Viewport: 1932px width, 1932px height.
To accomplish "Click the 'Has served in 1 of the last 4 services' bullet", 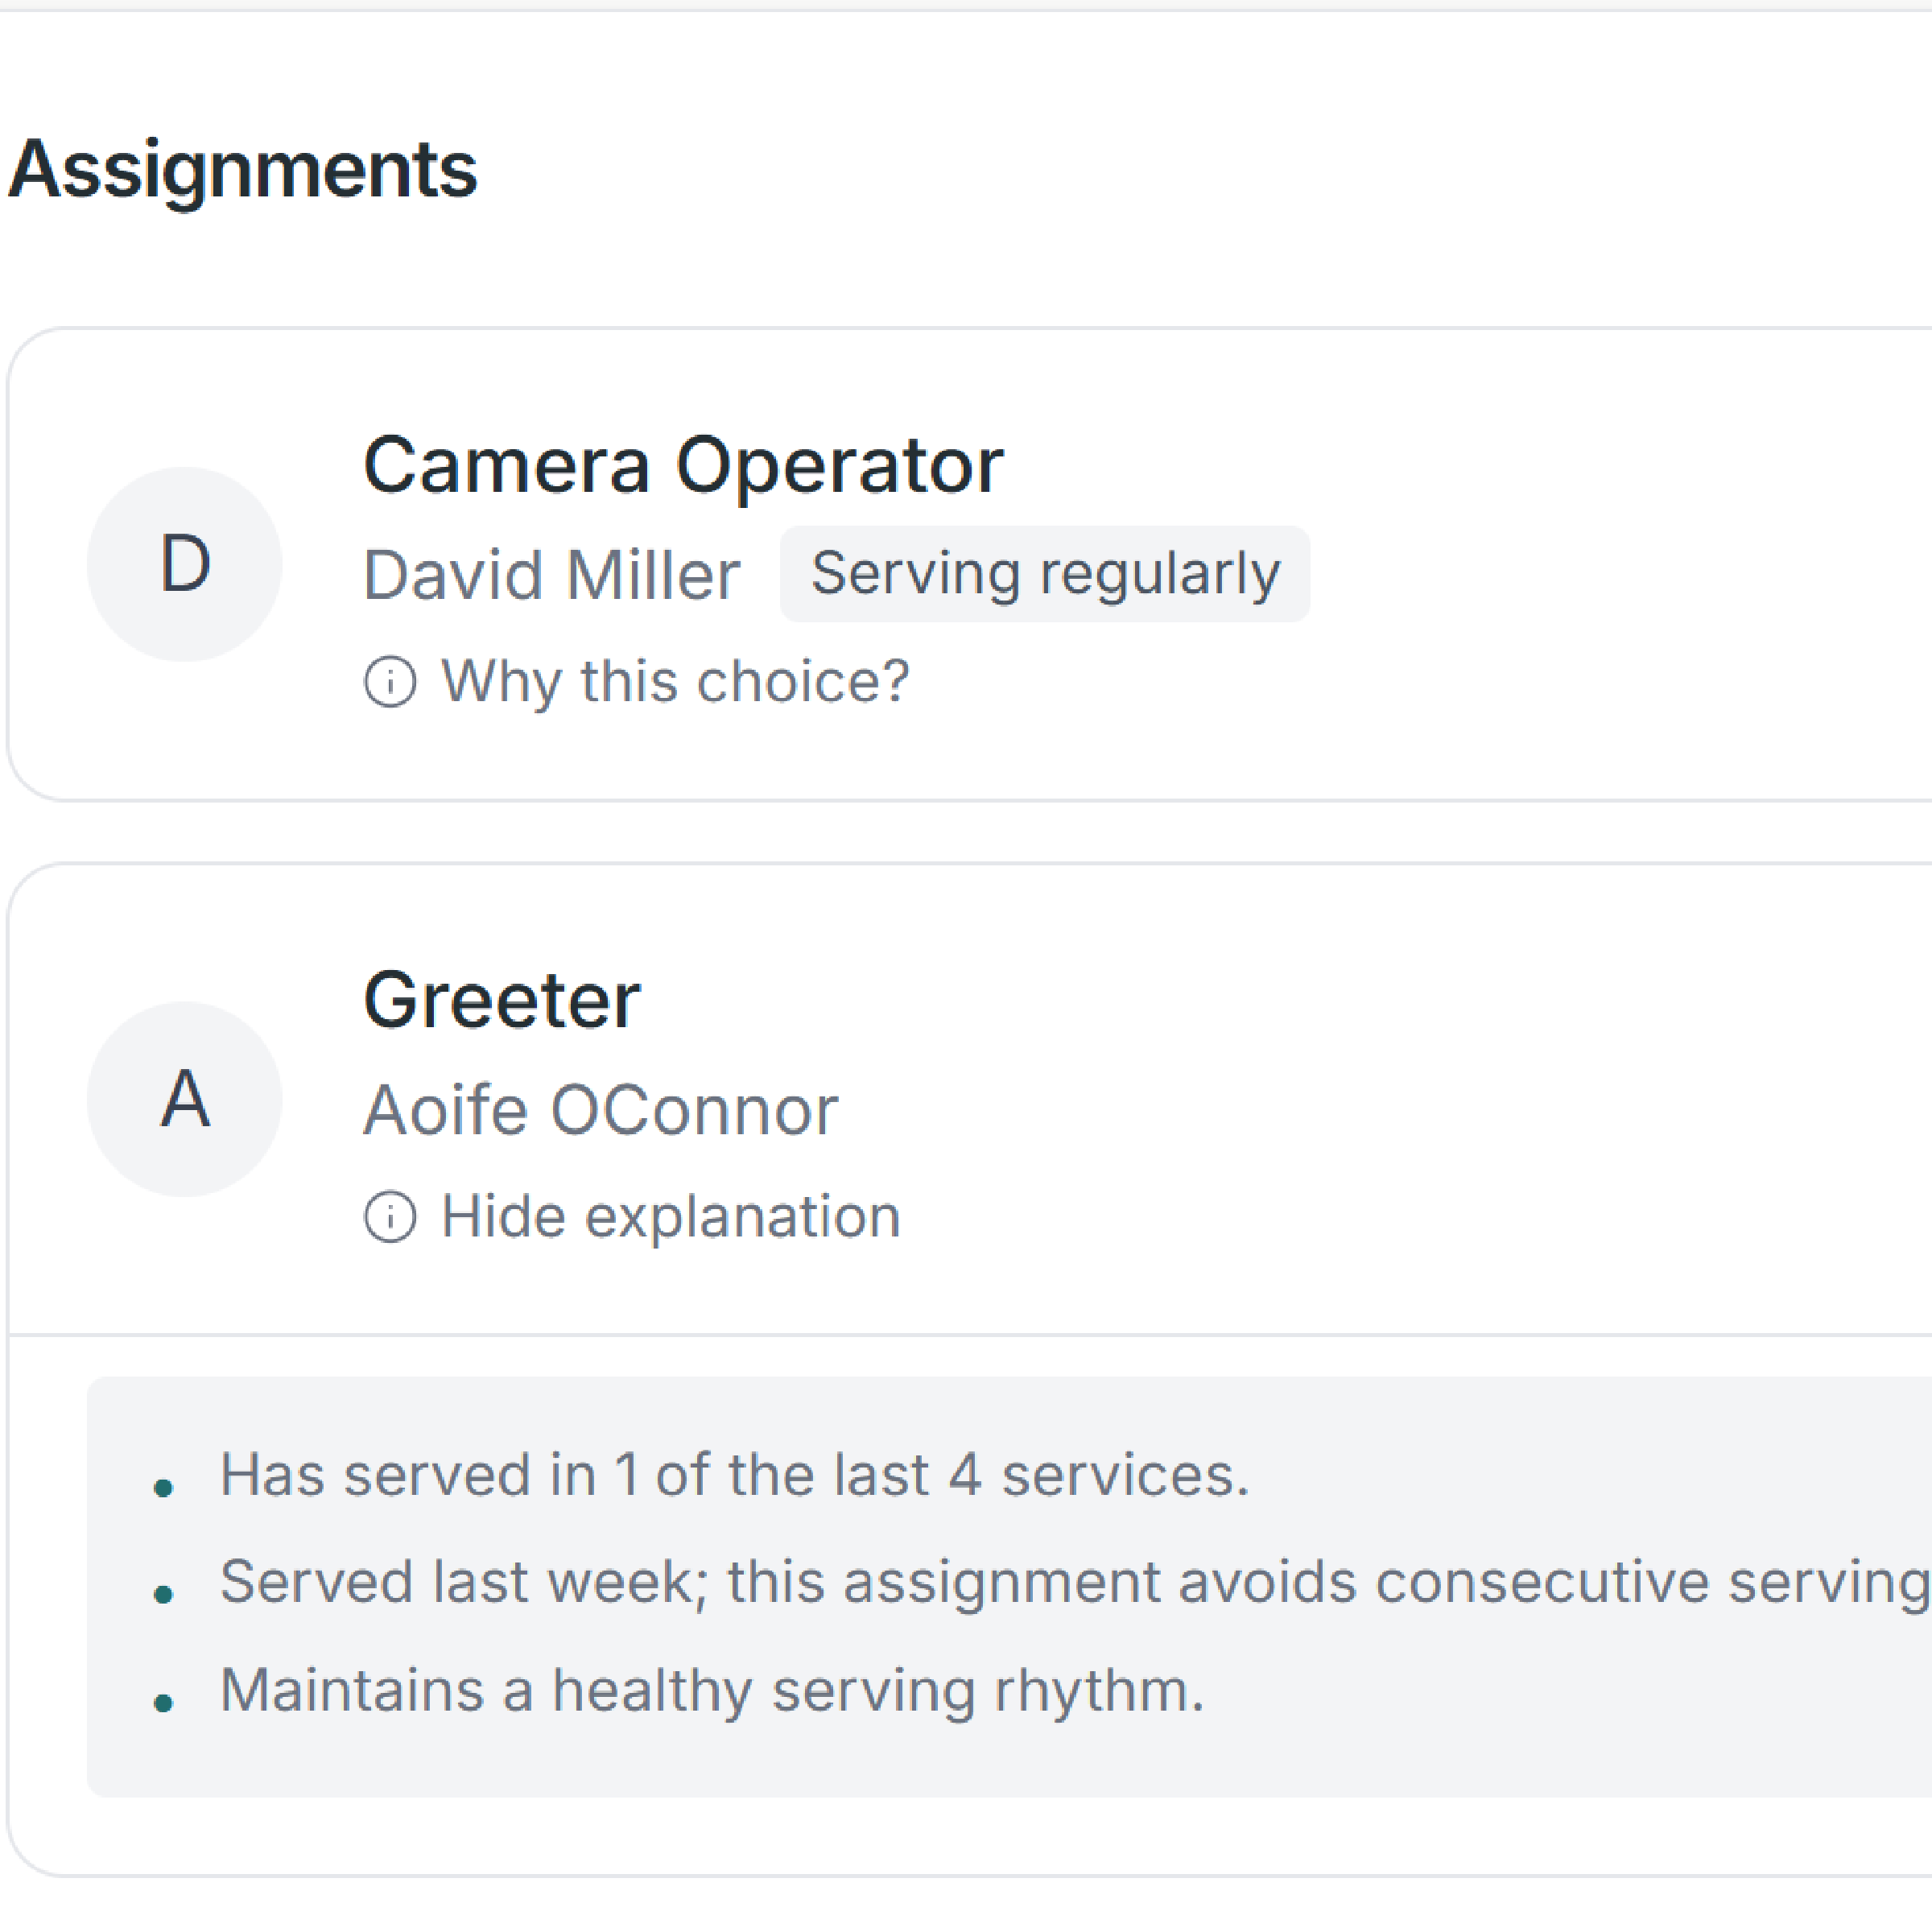I will [734, 1475].
